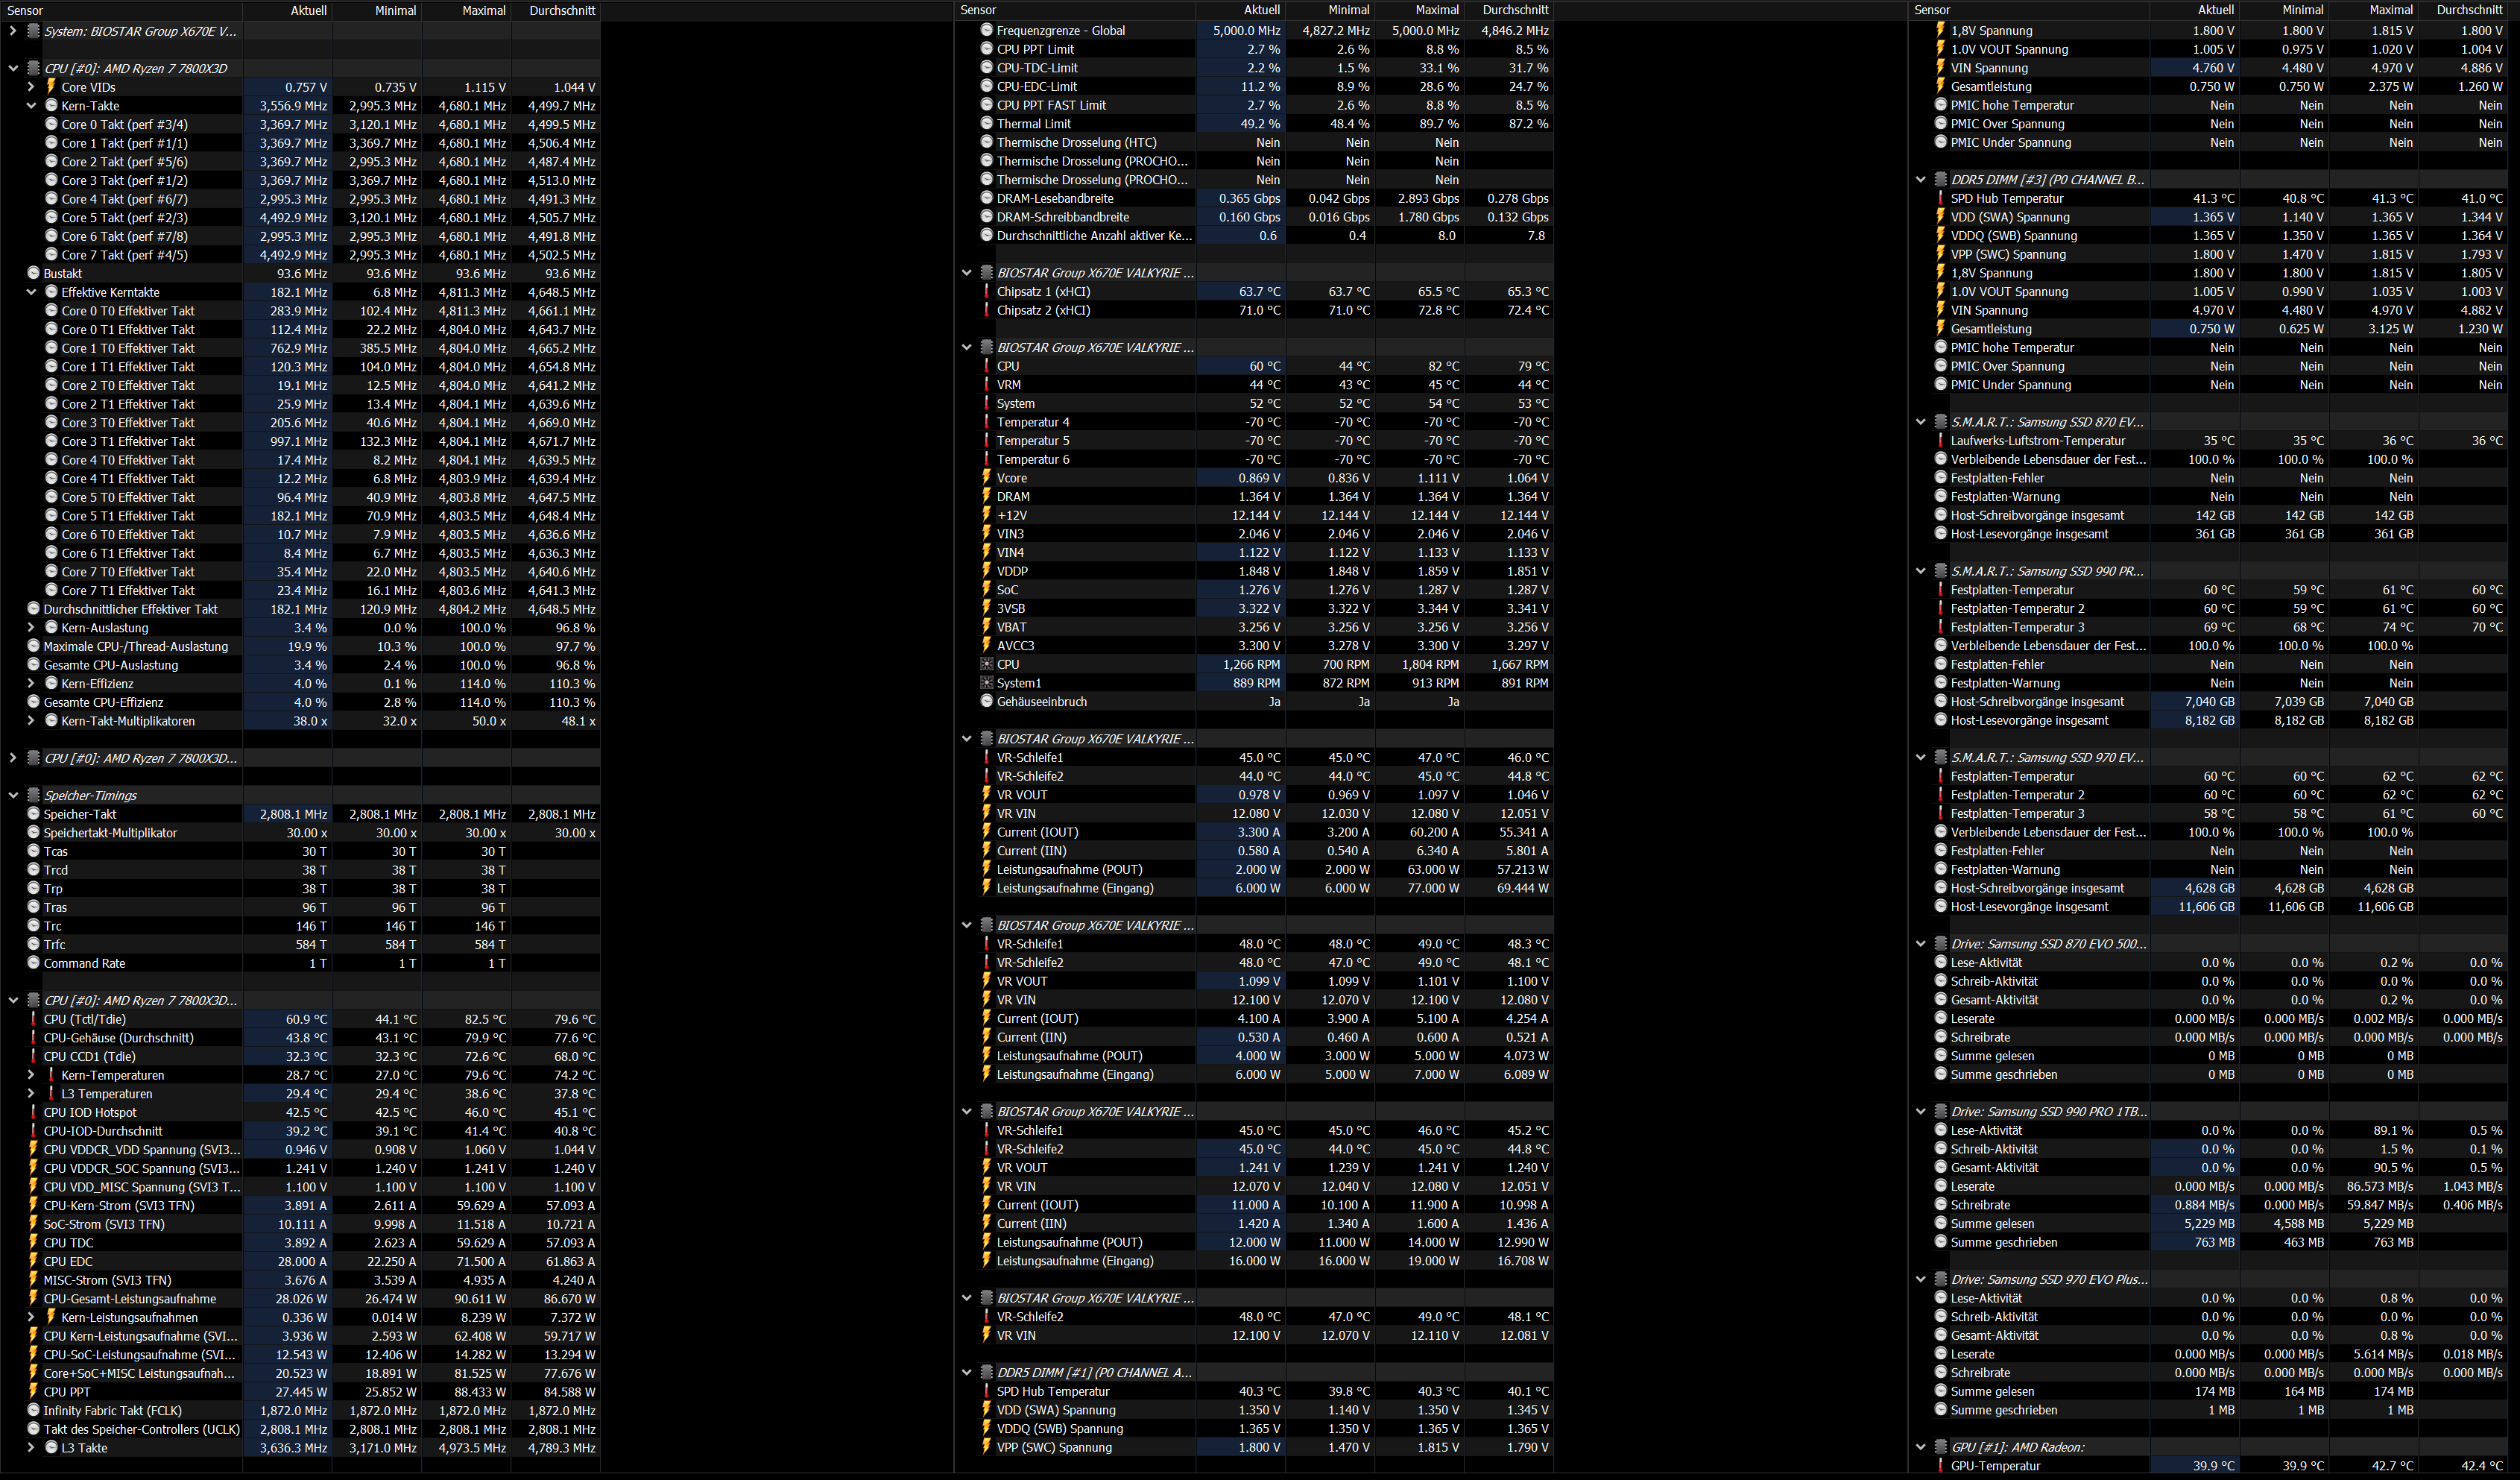Click Sensor column header in rightmost panel
Screen dimensions: 2520x1480
pyautogui.click(x=1932, y=10)
